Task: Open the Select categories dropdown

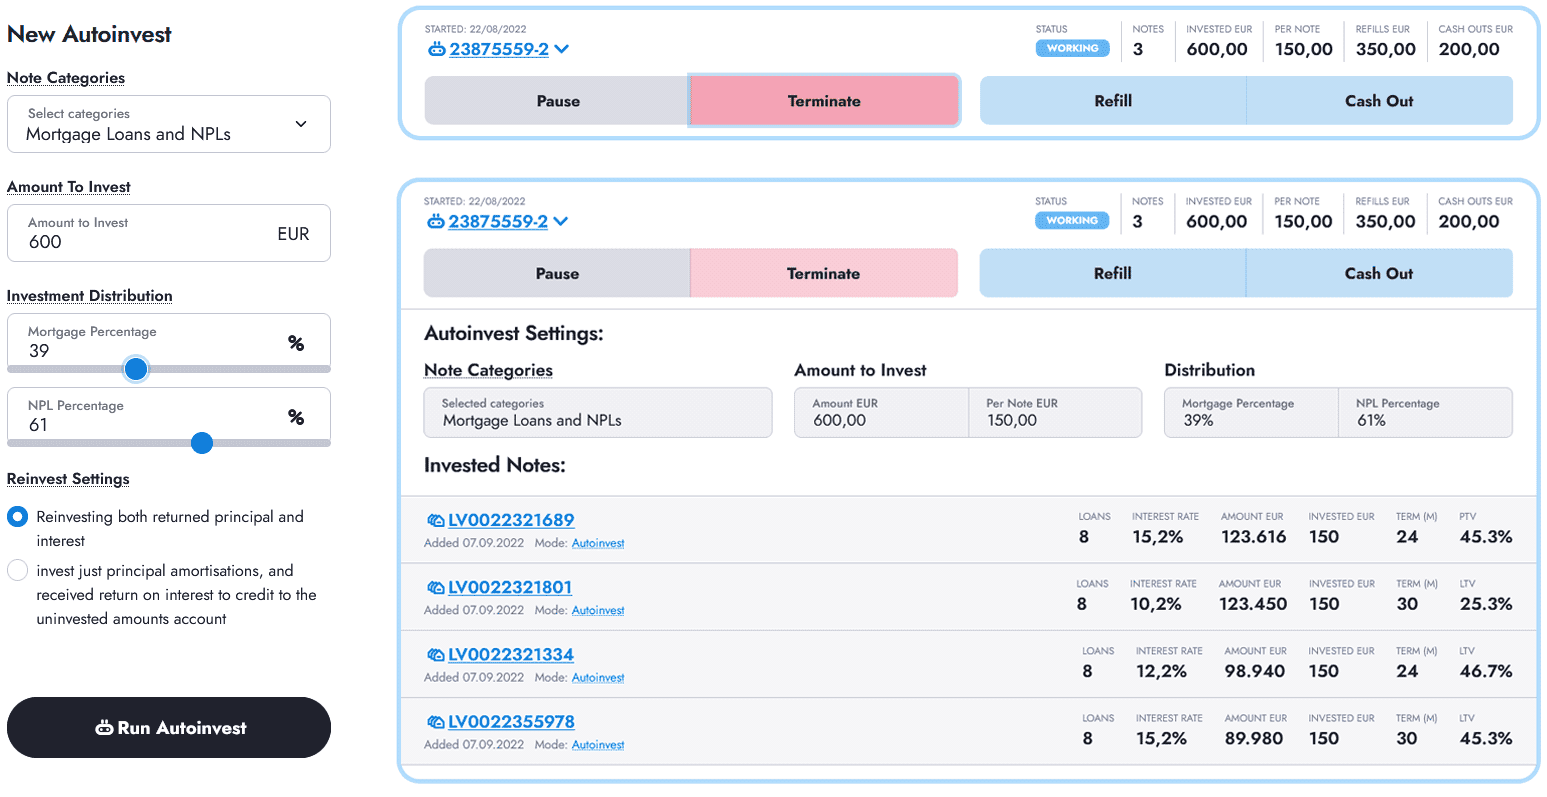Action: click(x=169, y=124)
